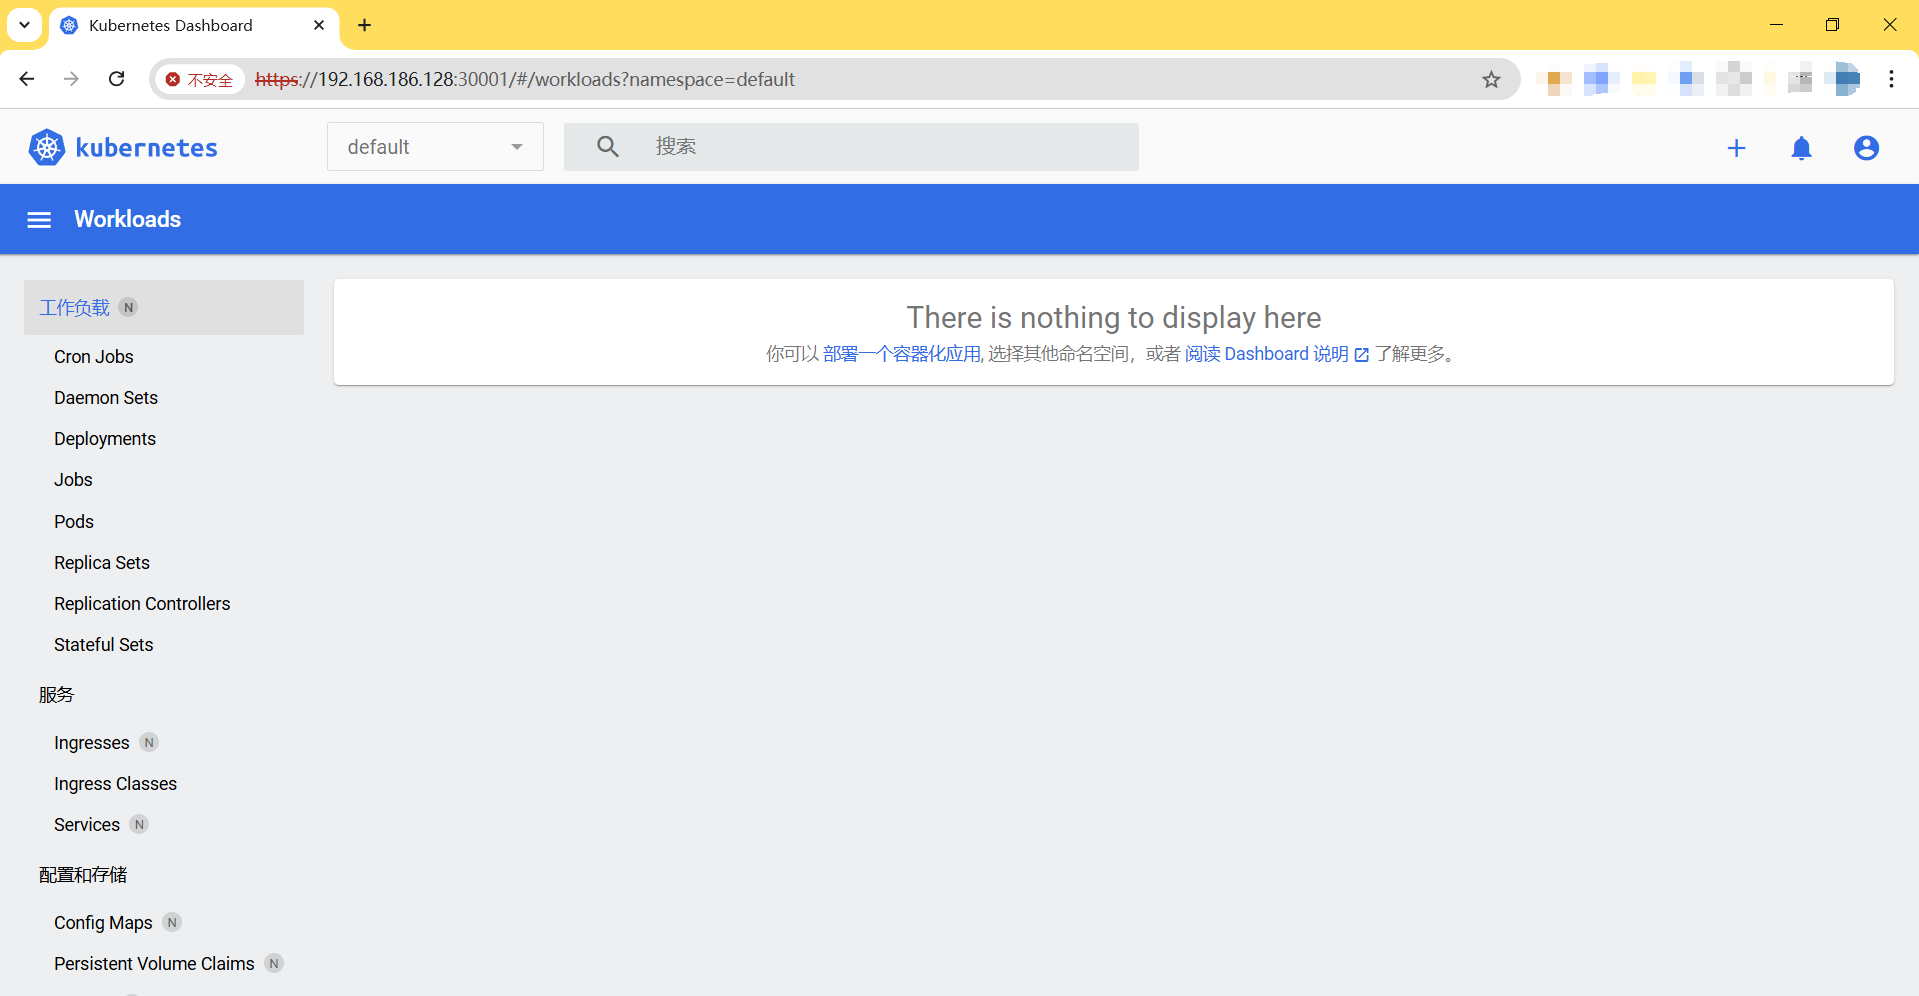Reload the page
Screen dimensions: 1919x996
tap(117, 79)
